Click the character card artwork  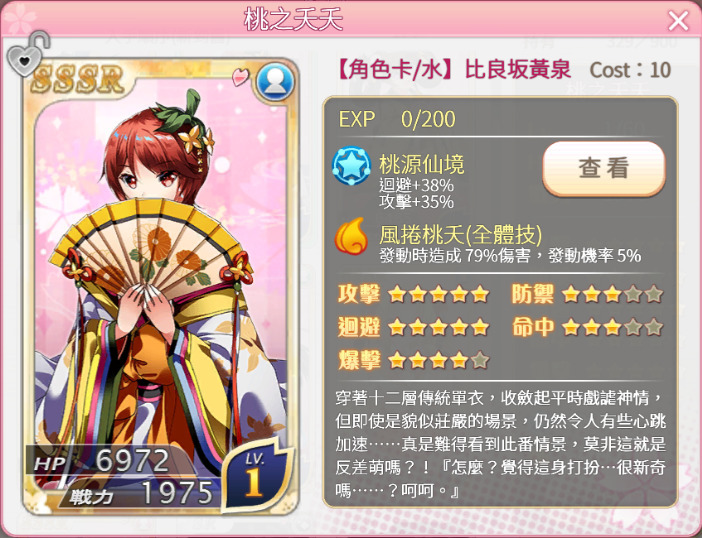pyautogui.click(x=160, y=286)
